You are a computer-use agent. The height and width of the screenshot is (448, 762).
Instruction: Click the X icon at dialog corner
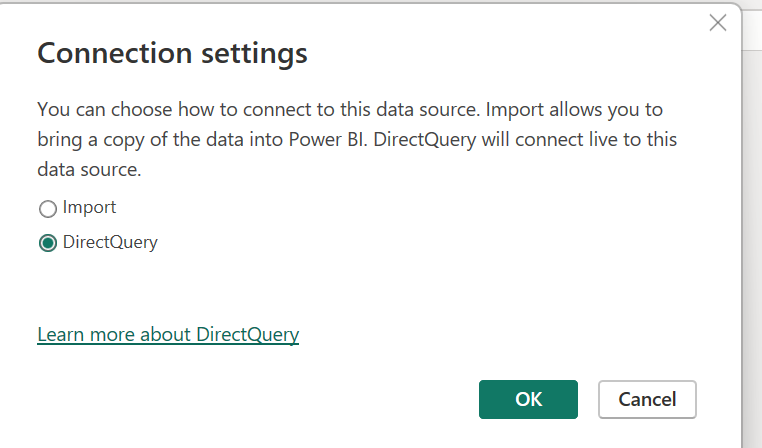717,23
